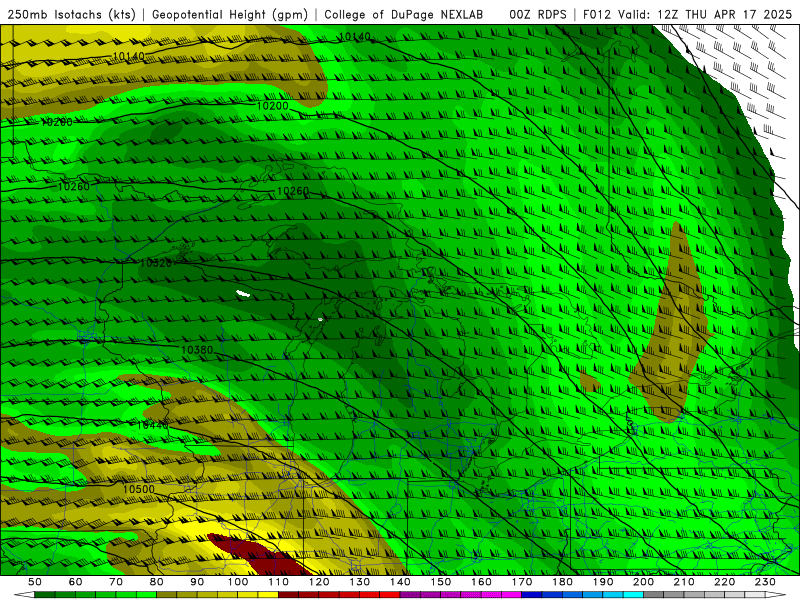Select the 180 value on the color scale
800x600 pixels.
(562, 582)
